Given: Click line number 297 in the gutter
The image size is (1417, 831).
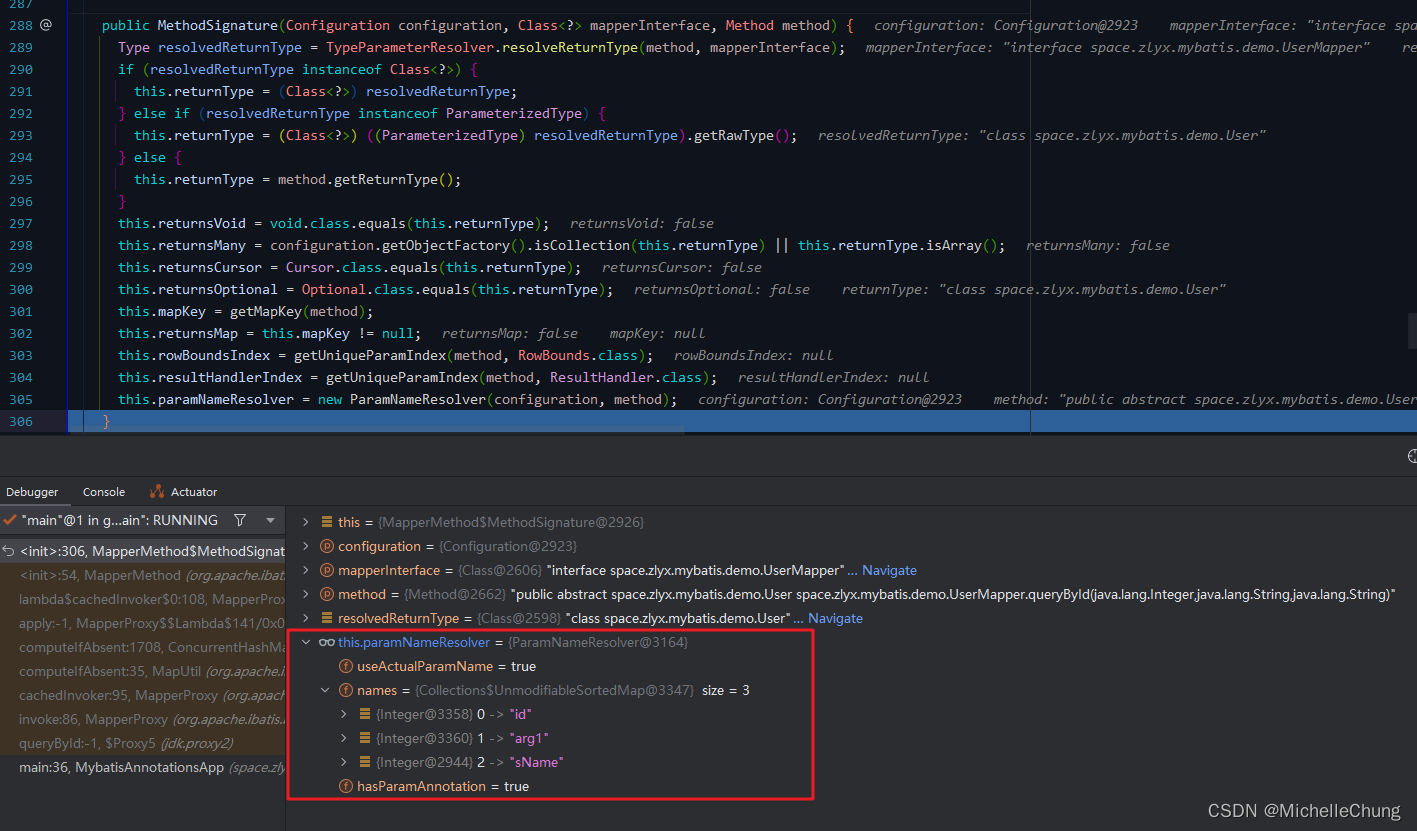Looking at the screenshot, I should coord(20,223).
